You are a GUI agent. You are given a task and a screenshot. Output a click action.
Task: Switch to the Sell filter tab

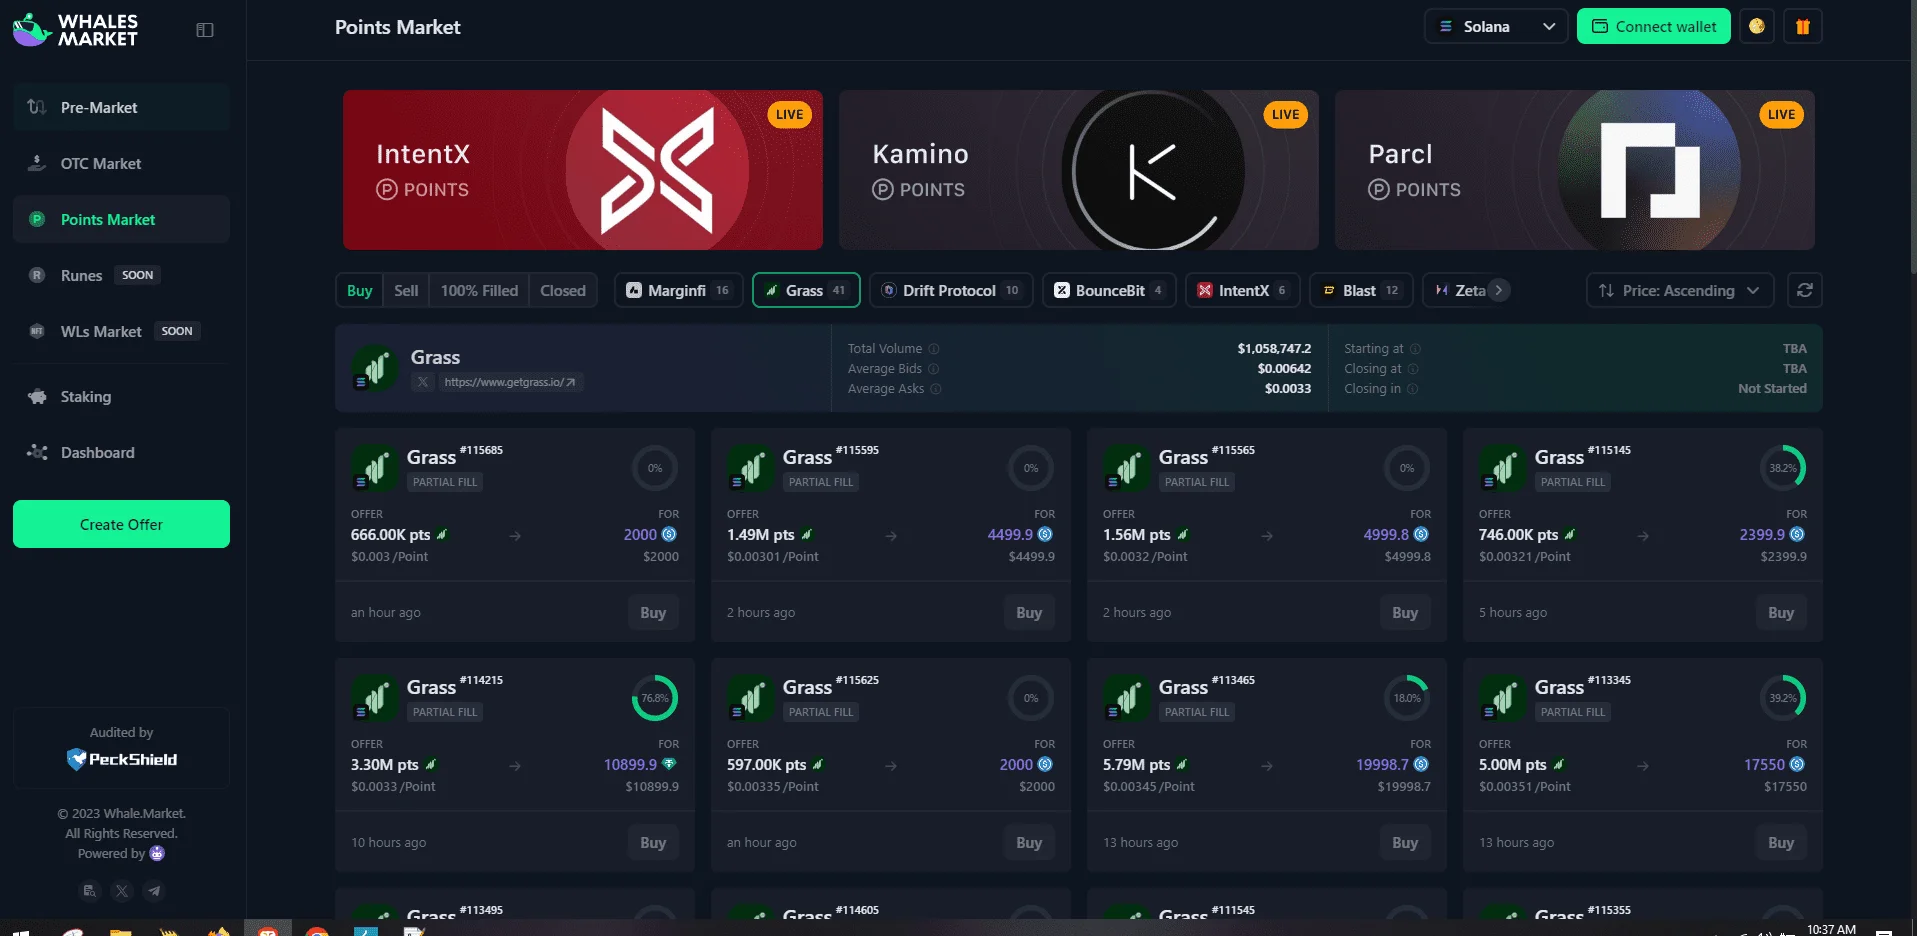click(x=406, y=290)
